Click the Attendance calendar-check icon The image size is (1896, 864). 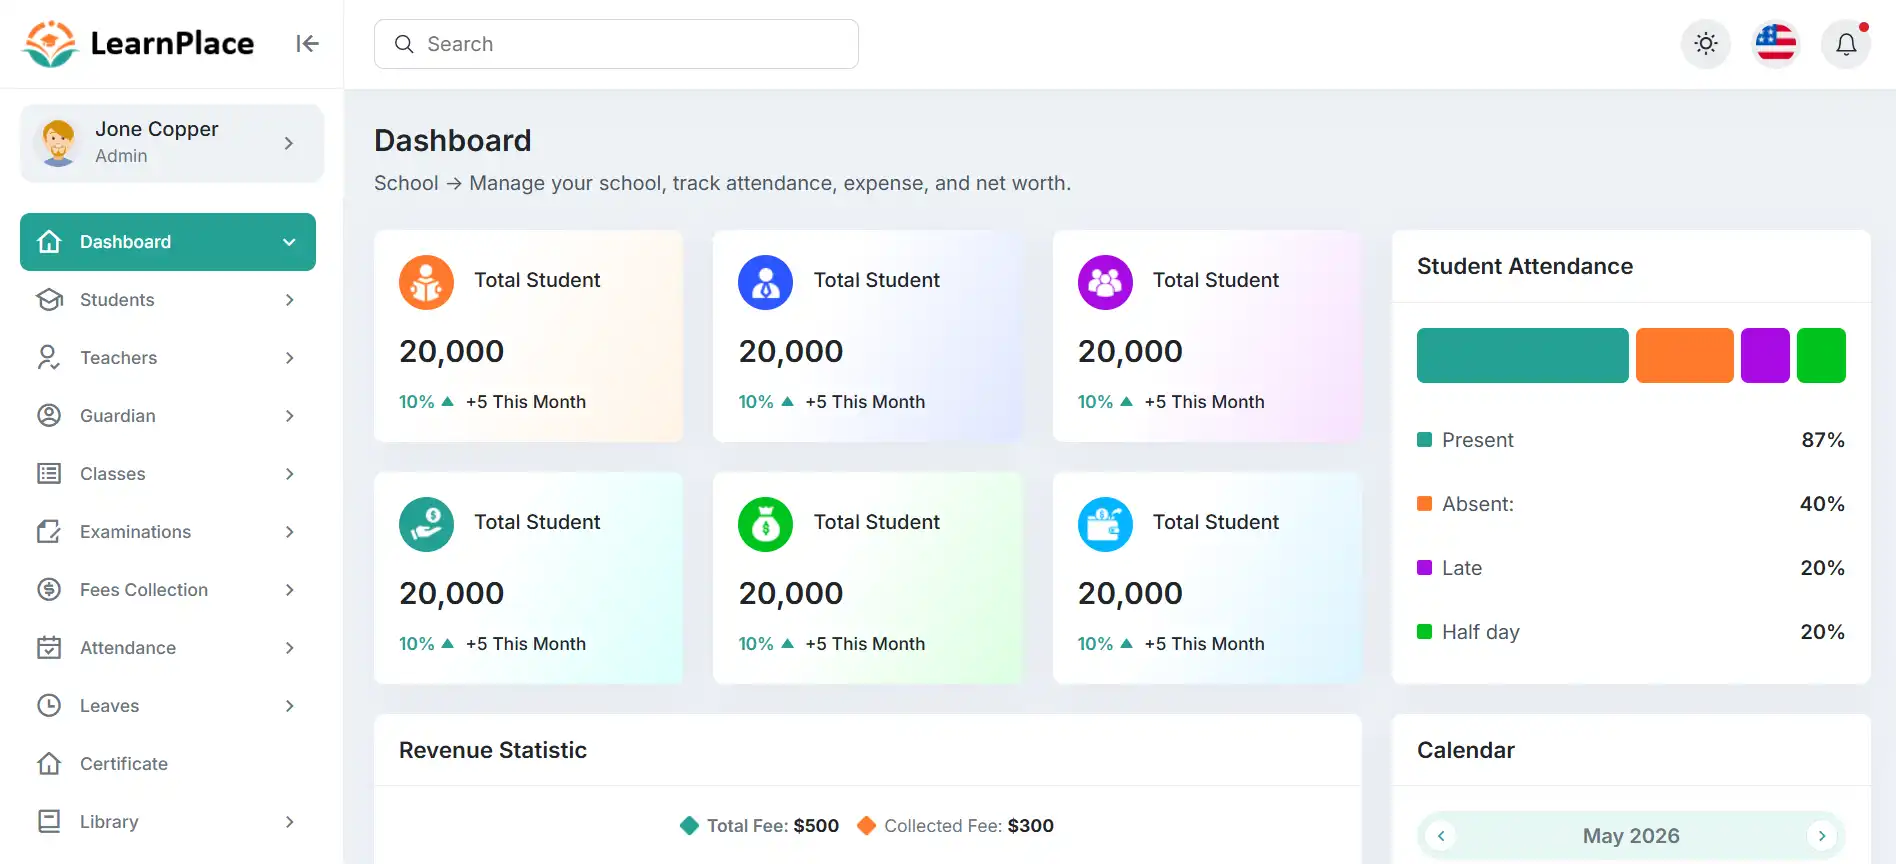pyautogui.click(x=49, y=648)
